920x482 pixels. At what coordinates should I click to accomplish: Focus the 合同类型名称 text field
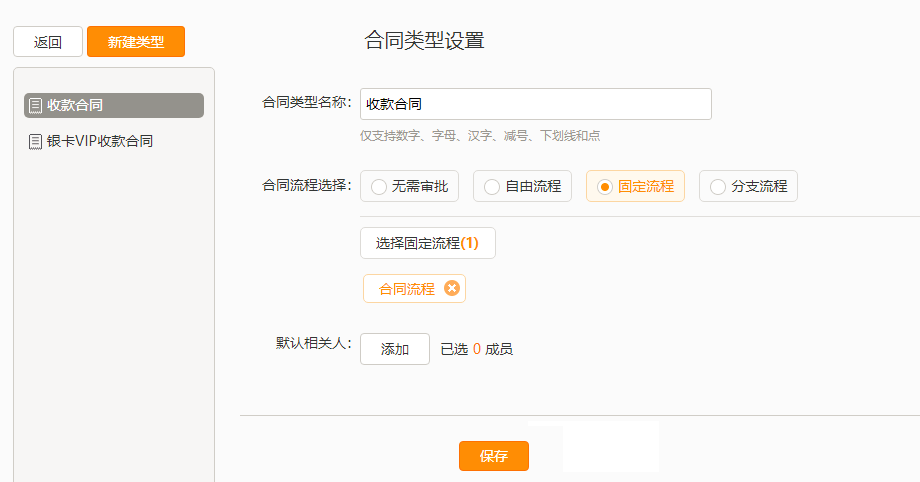tap(535, 104)
